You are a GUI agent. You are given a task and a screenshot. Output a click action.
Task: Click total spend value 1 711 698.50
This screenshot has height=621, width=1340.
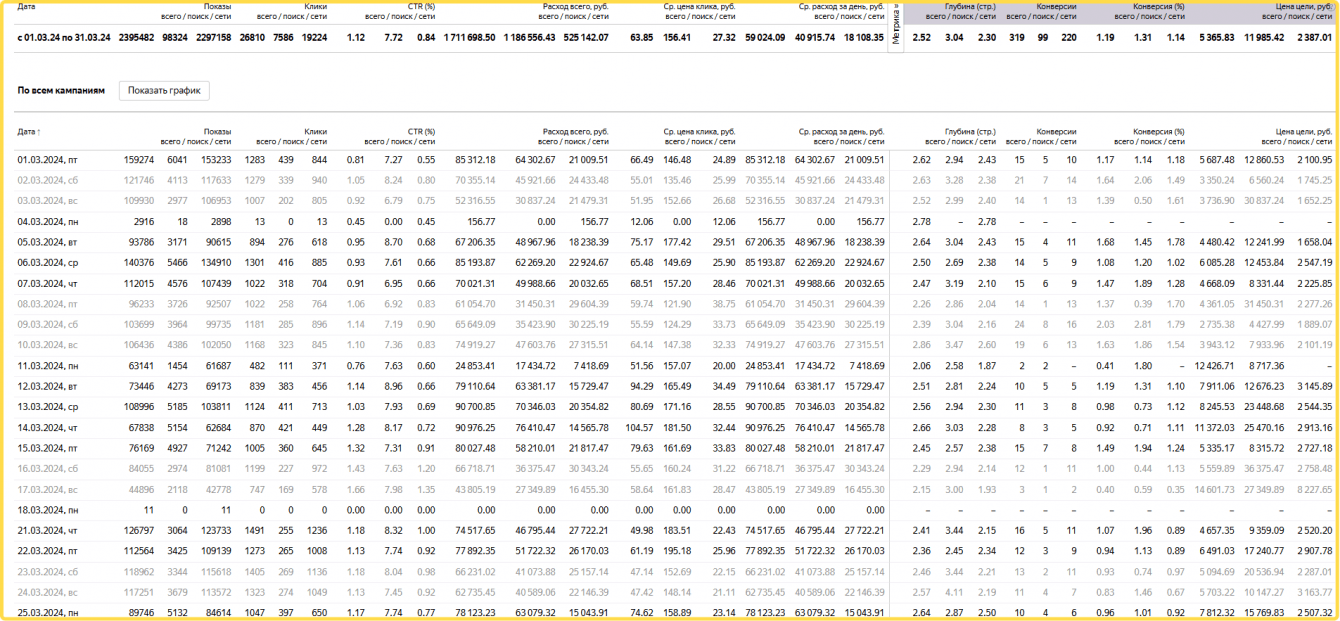[x=469, y=38]
